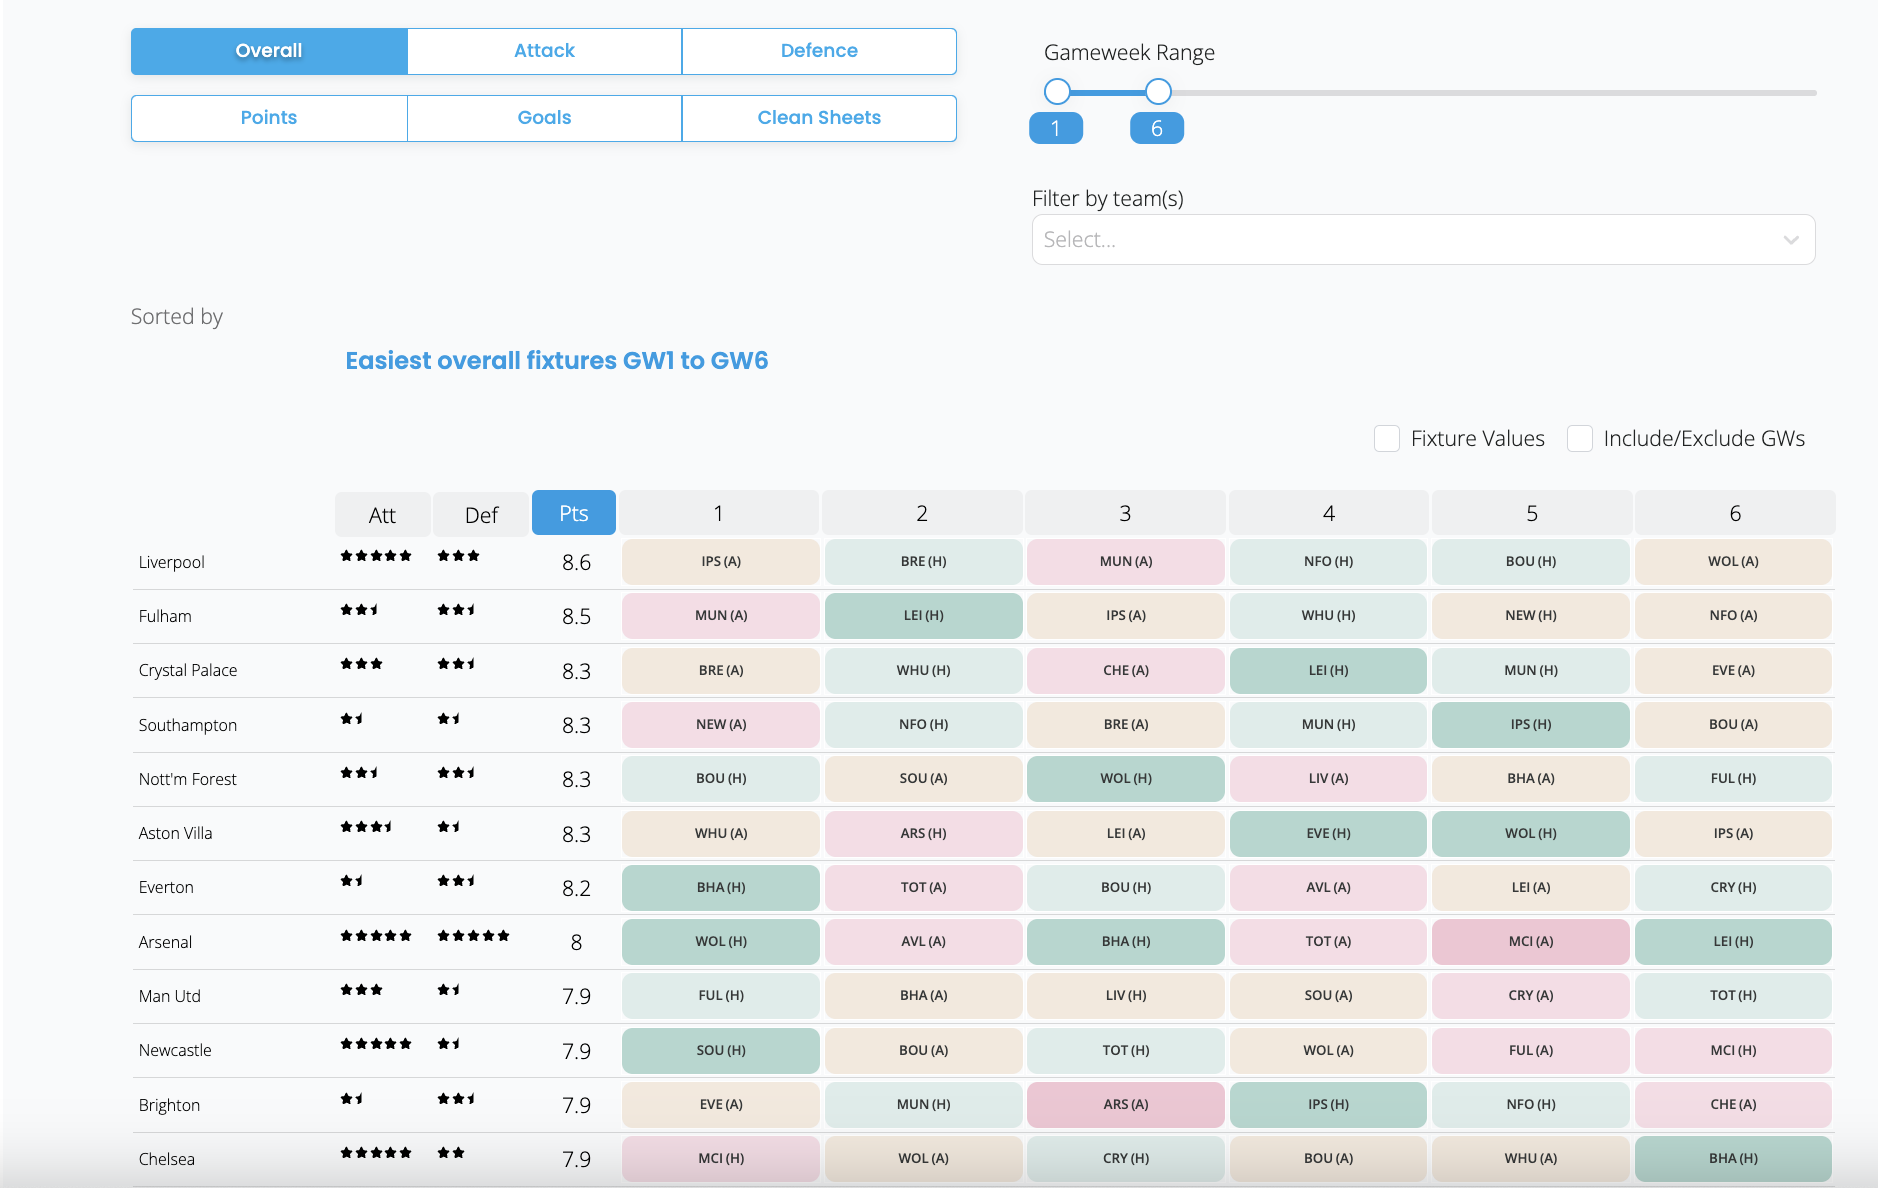Click Arsenal's defence star rating
The height and width of the screenshot is (1188, 1878).
(474, 936)
